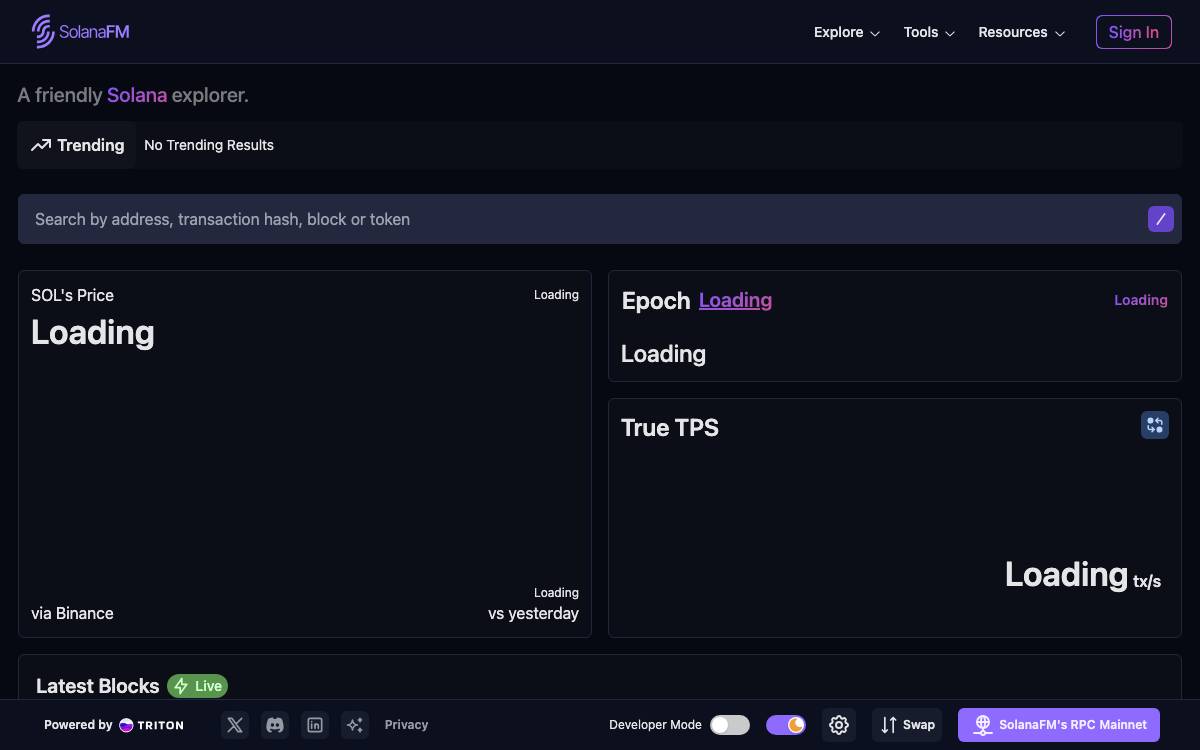Click the sparkle AI icon in footer
This screenshot has height=750, width=1200.
[x=355, y=725]
